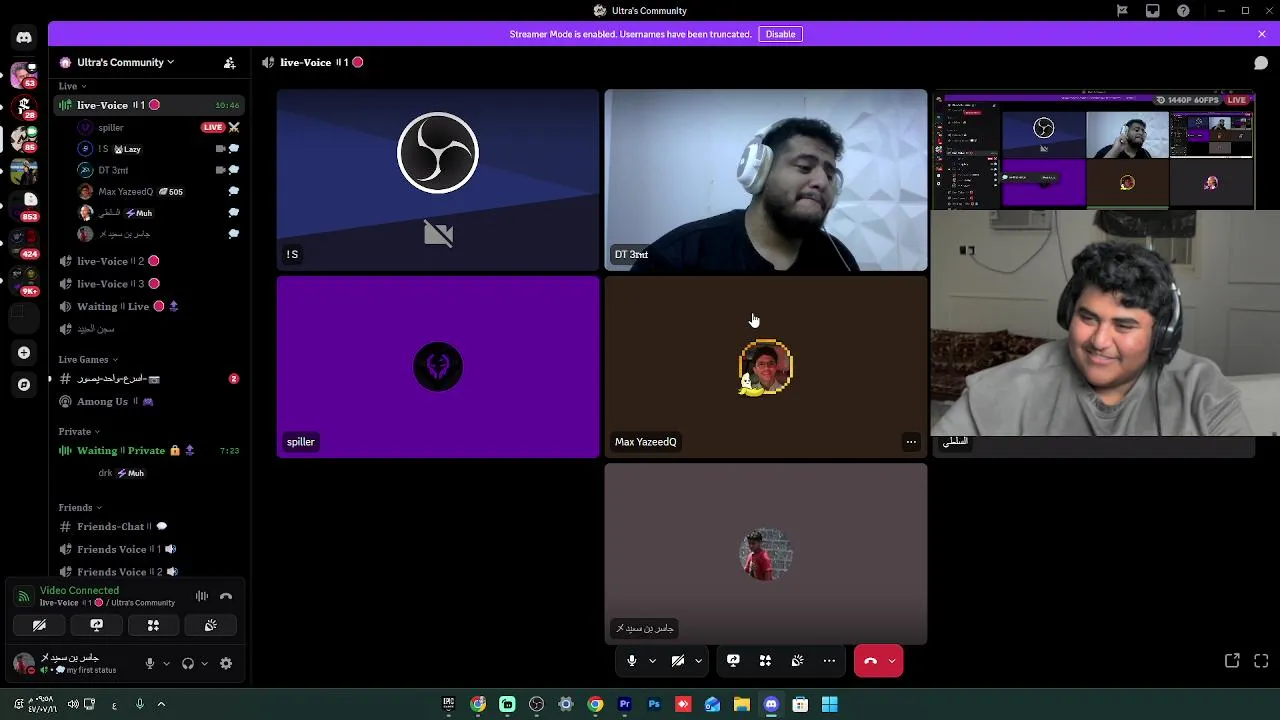Open microphone options arrow in call controls
1280x720 pixels.
point(652,660)
